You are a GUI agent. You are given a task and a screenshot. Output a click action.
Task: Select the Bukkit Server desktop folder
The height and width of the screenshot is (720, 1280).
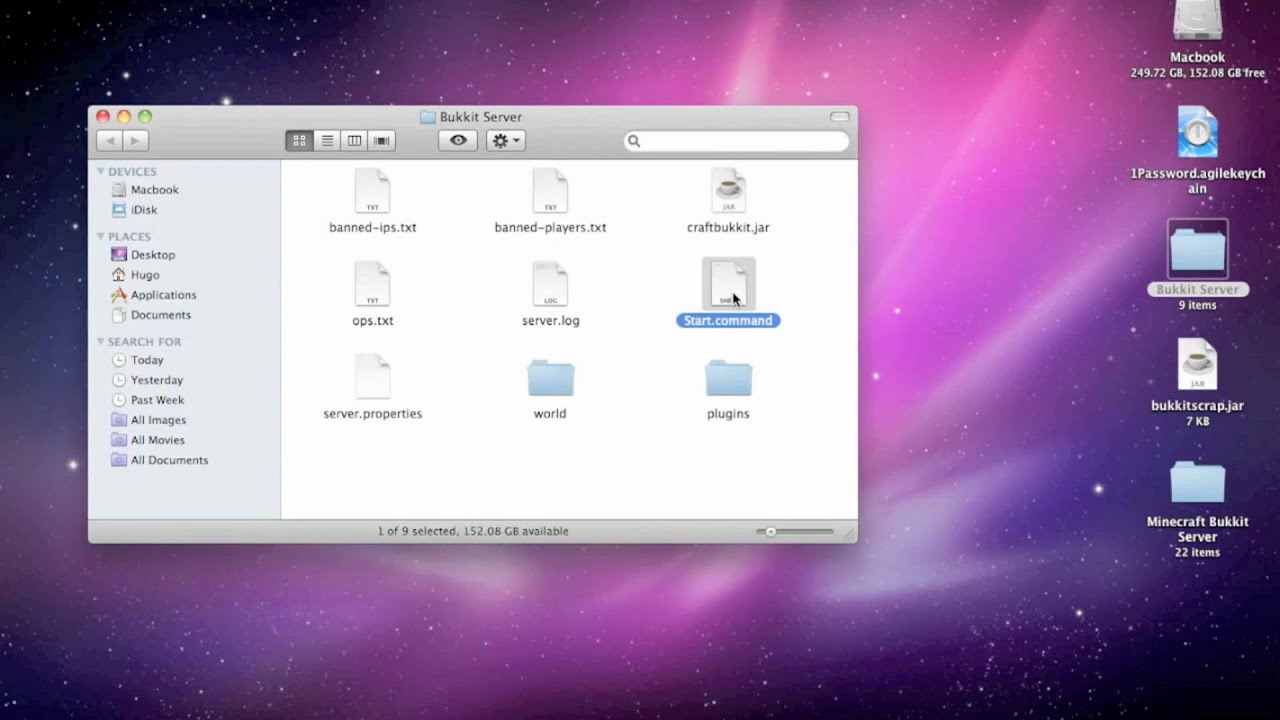coord(1197,249)
